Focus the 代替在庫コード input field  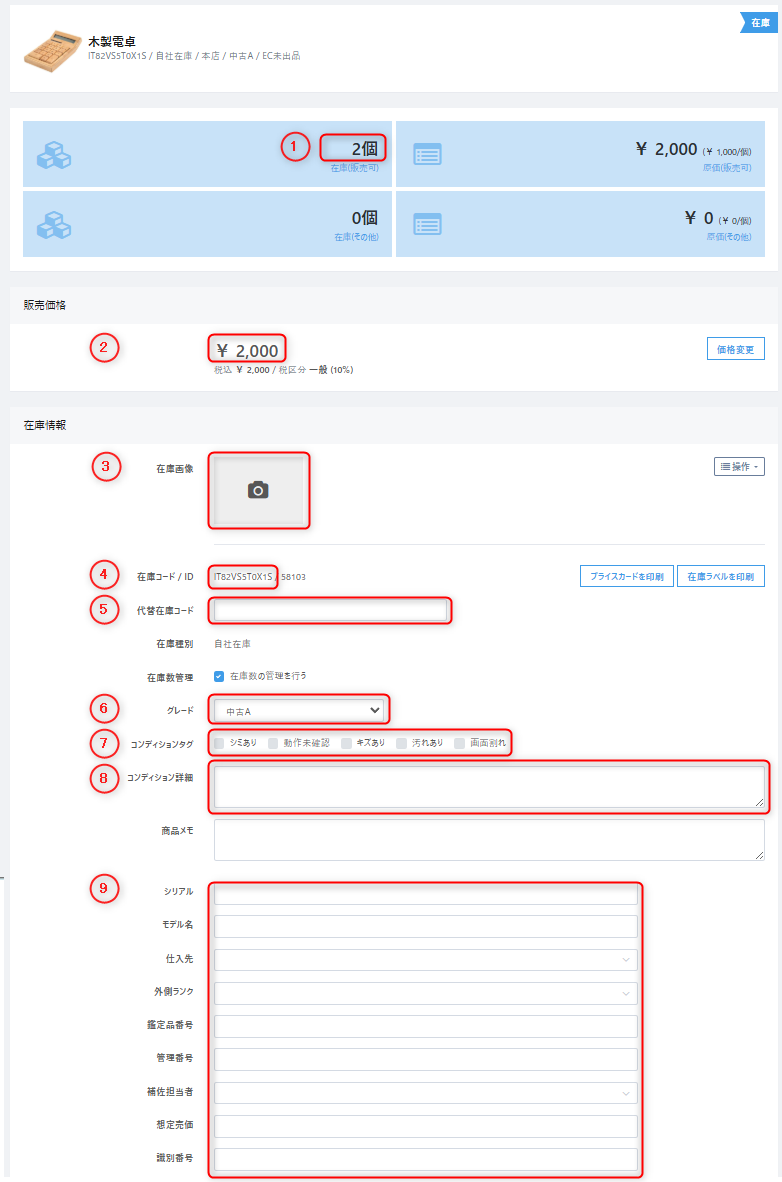point(330,611)
